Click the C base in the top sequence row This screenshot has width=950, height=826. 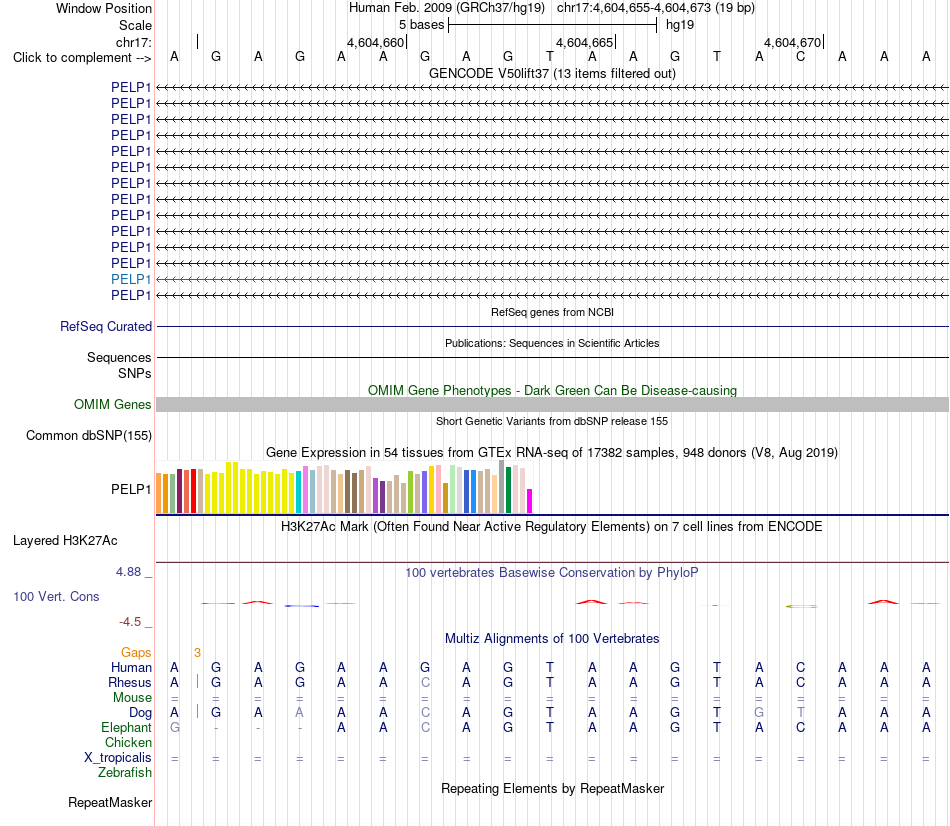point(800,56)
